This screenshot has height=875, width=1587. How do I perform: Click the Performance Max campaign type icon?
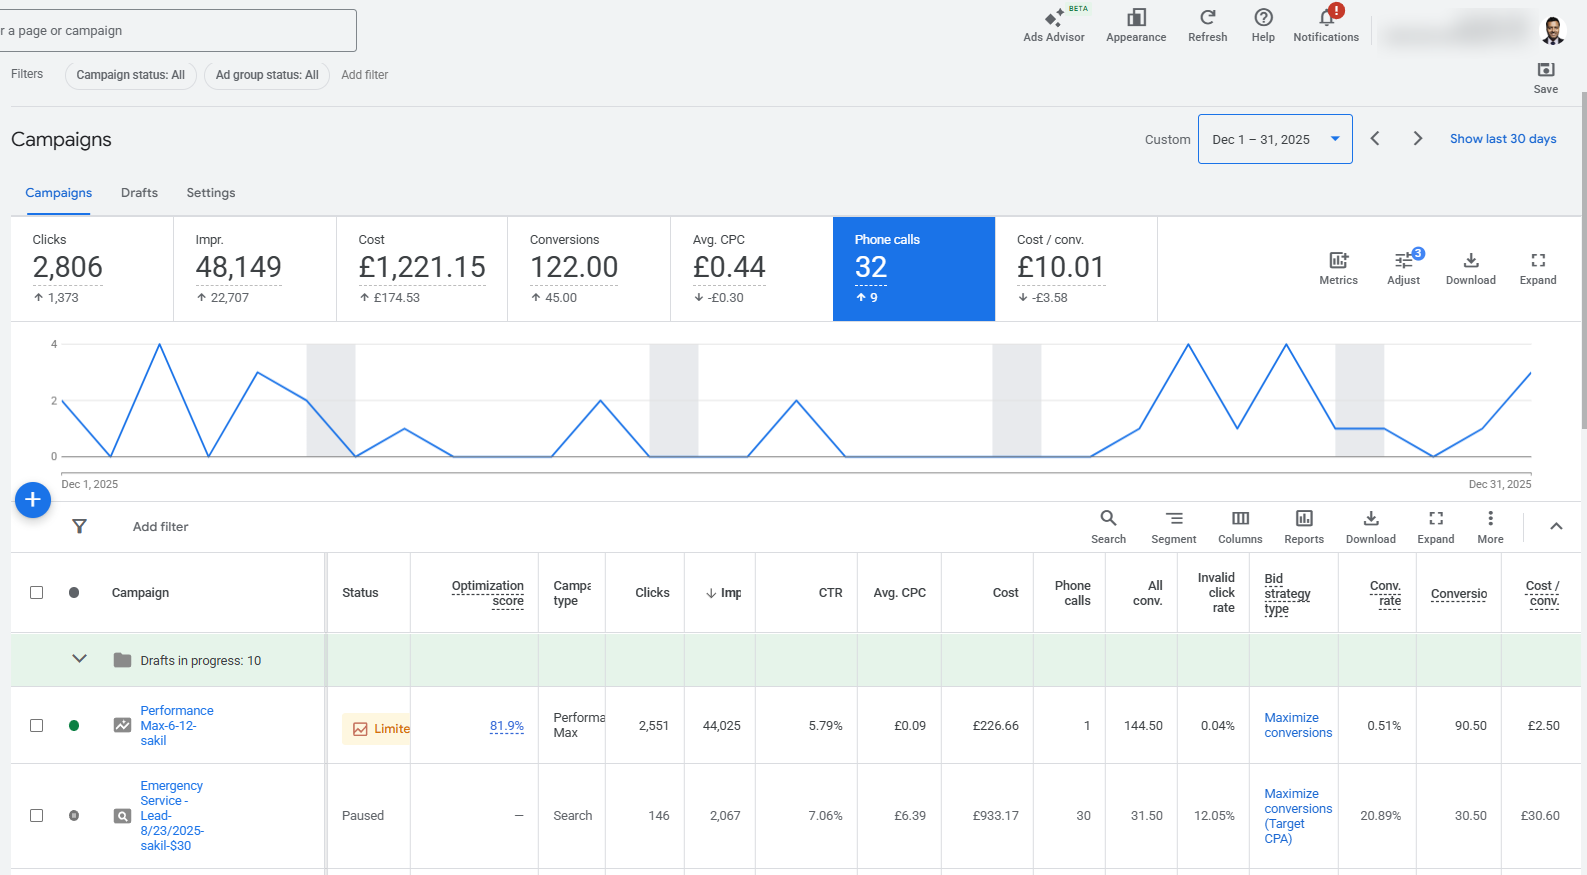click(x=122, y=725)
